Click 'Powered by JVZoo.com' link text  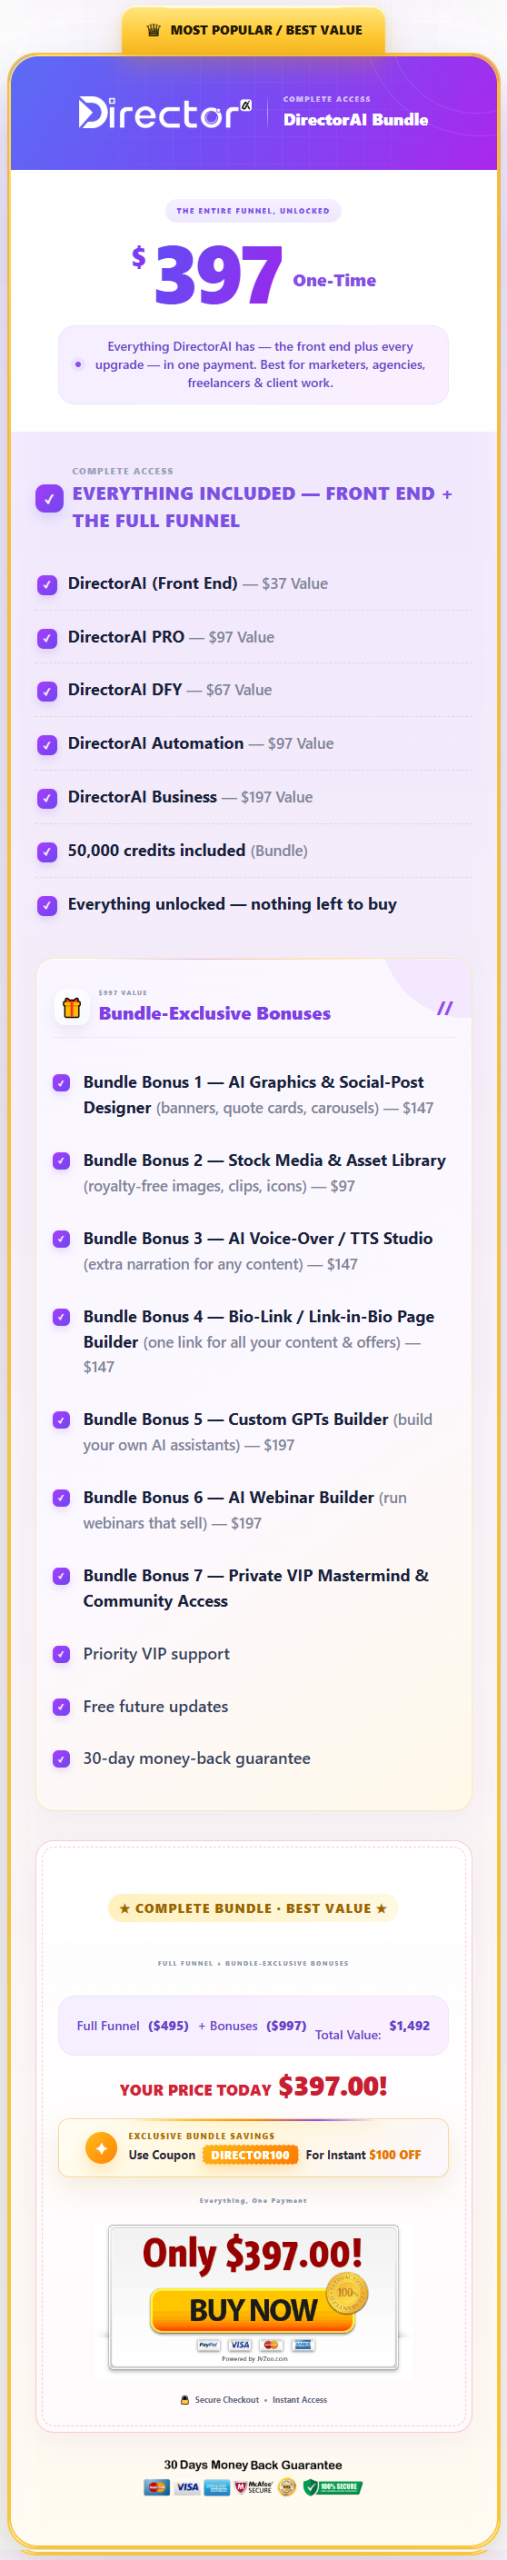(x=254, y=2358)
